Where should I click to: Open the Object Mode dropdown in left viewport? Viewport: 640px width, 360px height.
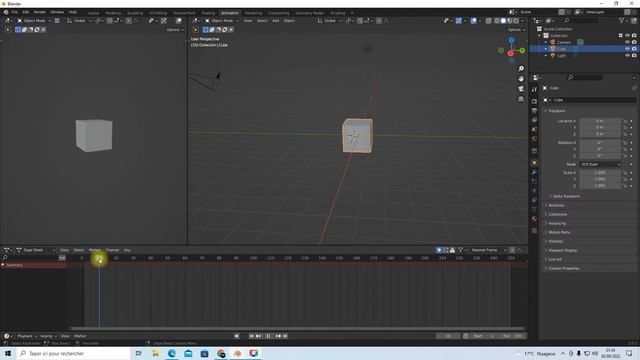[34, 20]
